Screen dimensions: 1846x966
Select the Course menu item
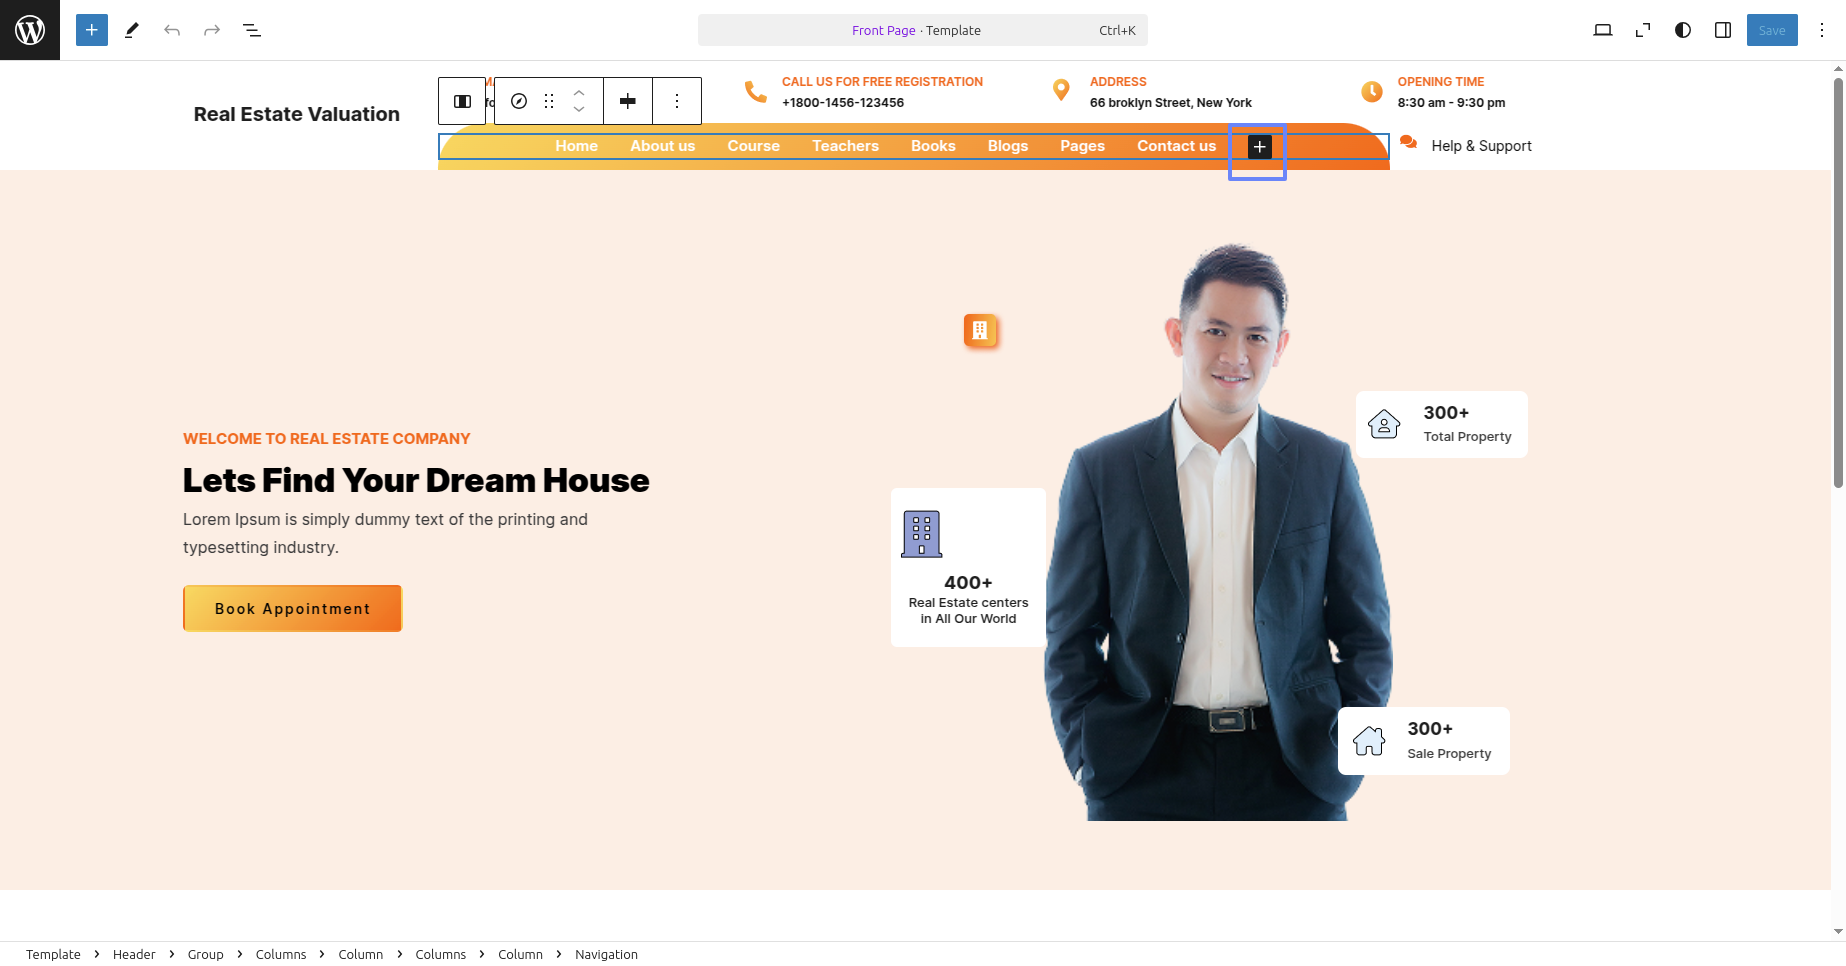753,146
